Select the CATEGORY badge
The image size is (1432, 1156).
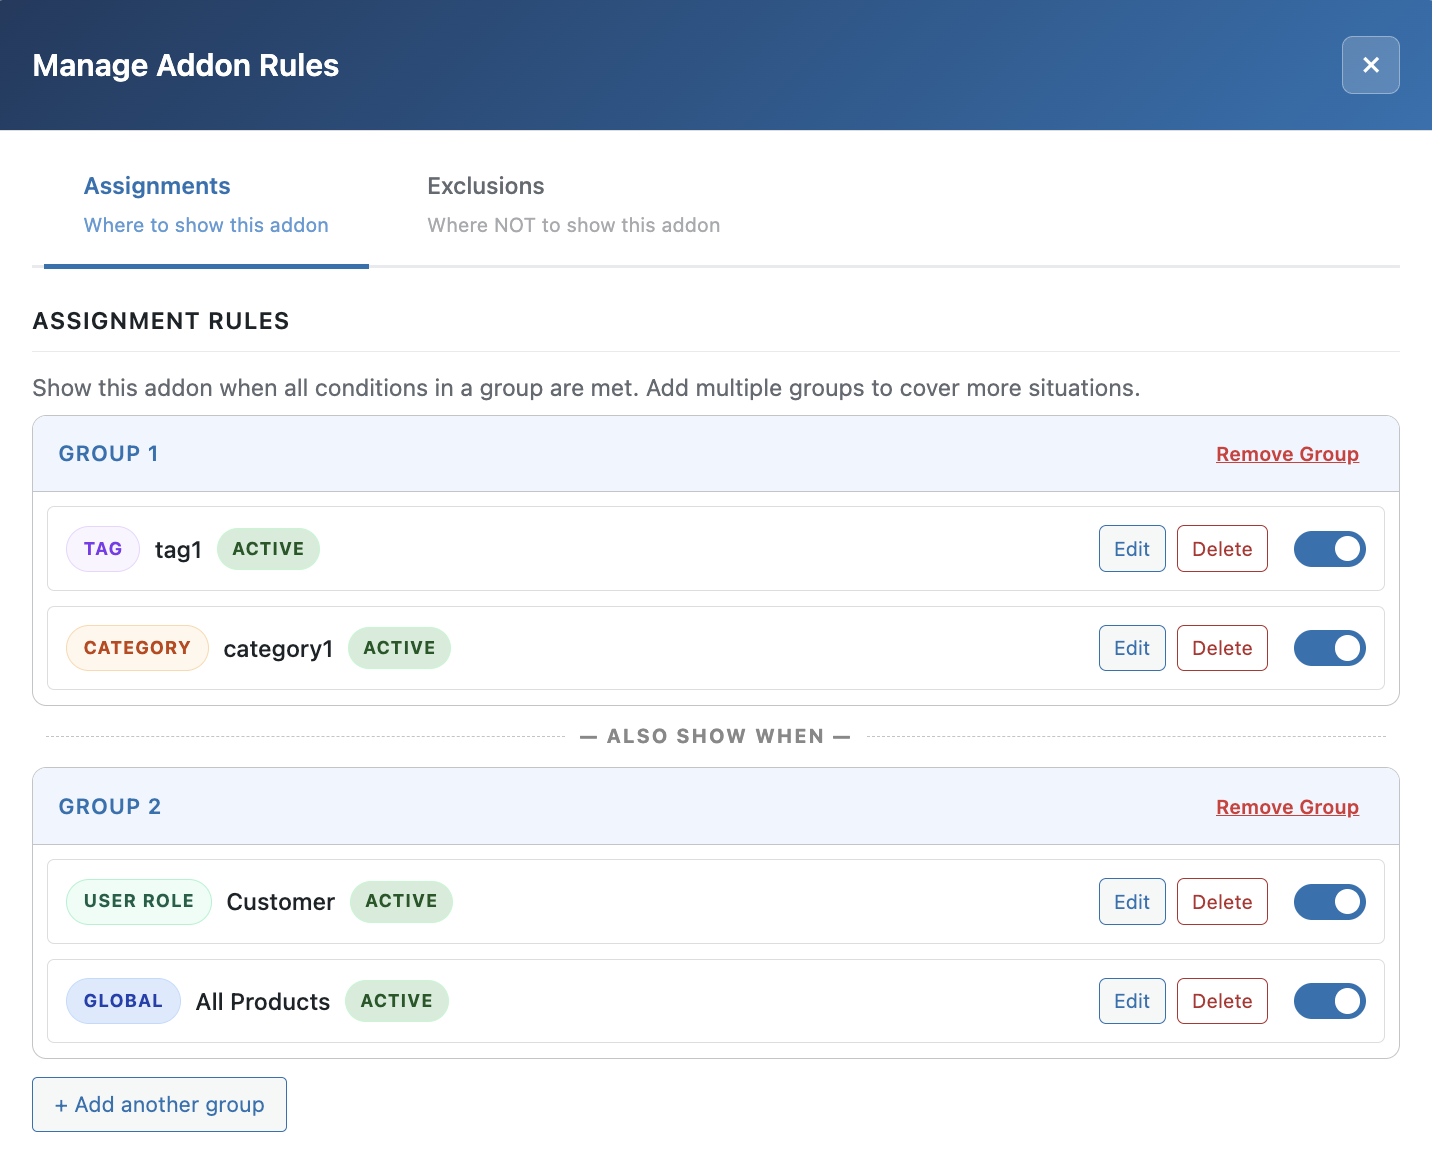coord(137,648)
